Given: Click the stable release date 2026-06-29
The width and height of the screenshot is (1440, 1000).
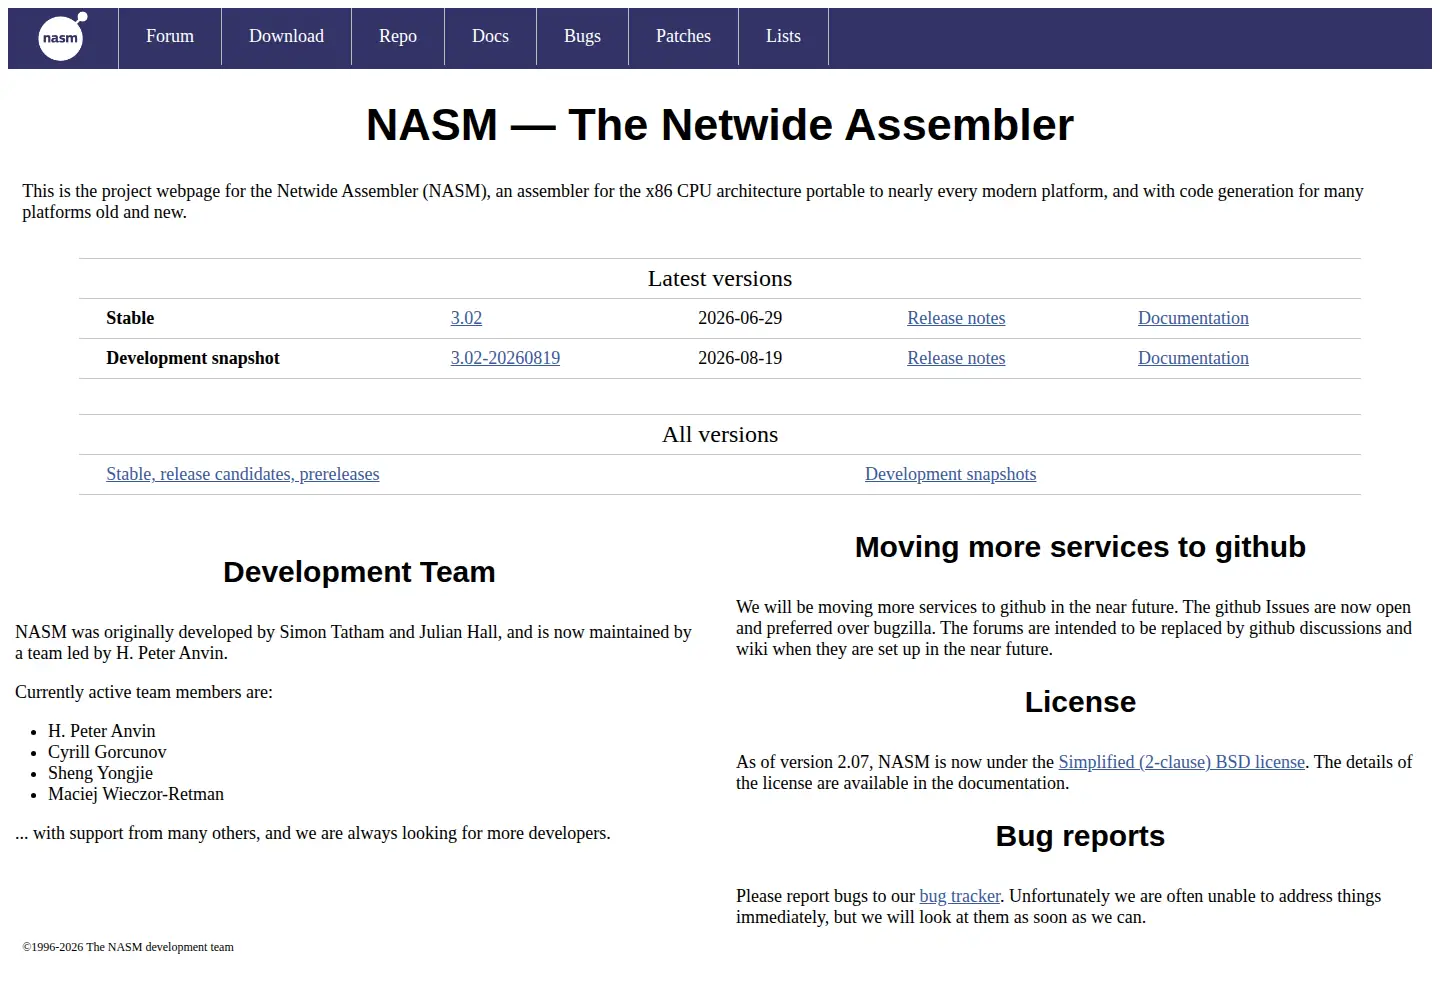Looking at the screenshot, I should pos(740,318).
